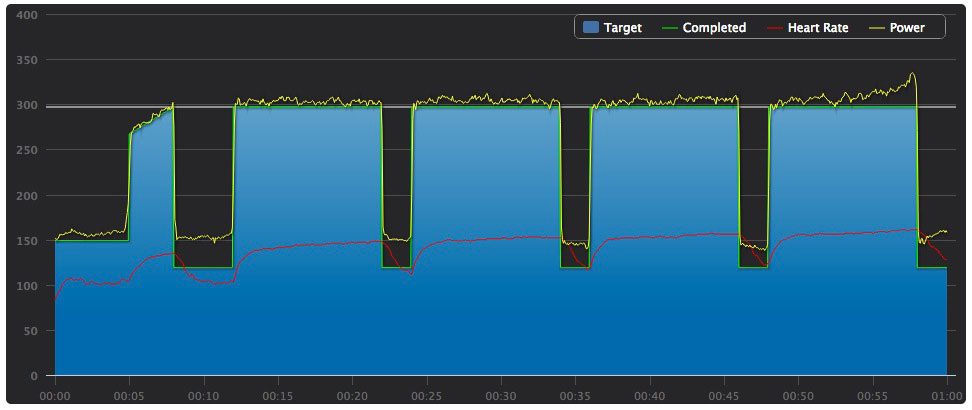Click the blue Target legend swatch
Image resolution: width=972 pixels, height=410 pixels.
pos(591,28)
